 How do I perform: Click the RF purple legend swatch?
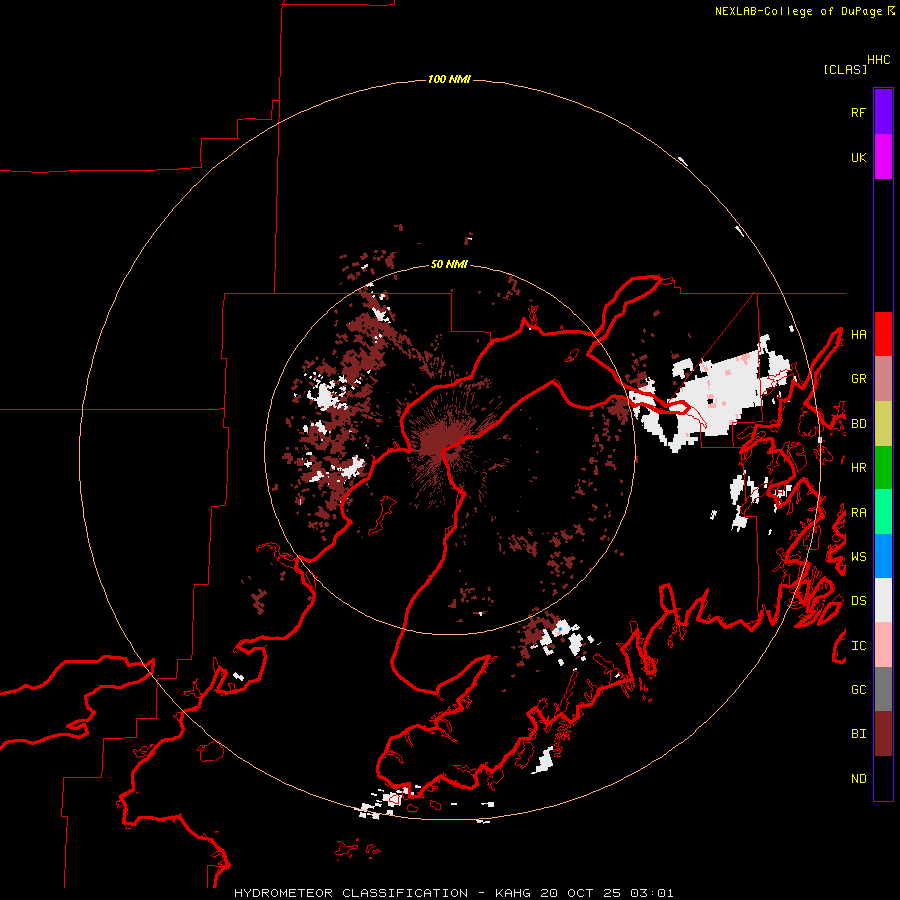pos(883,112)
